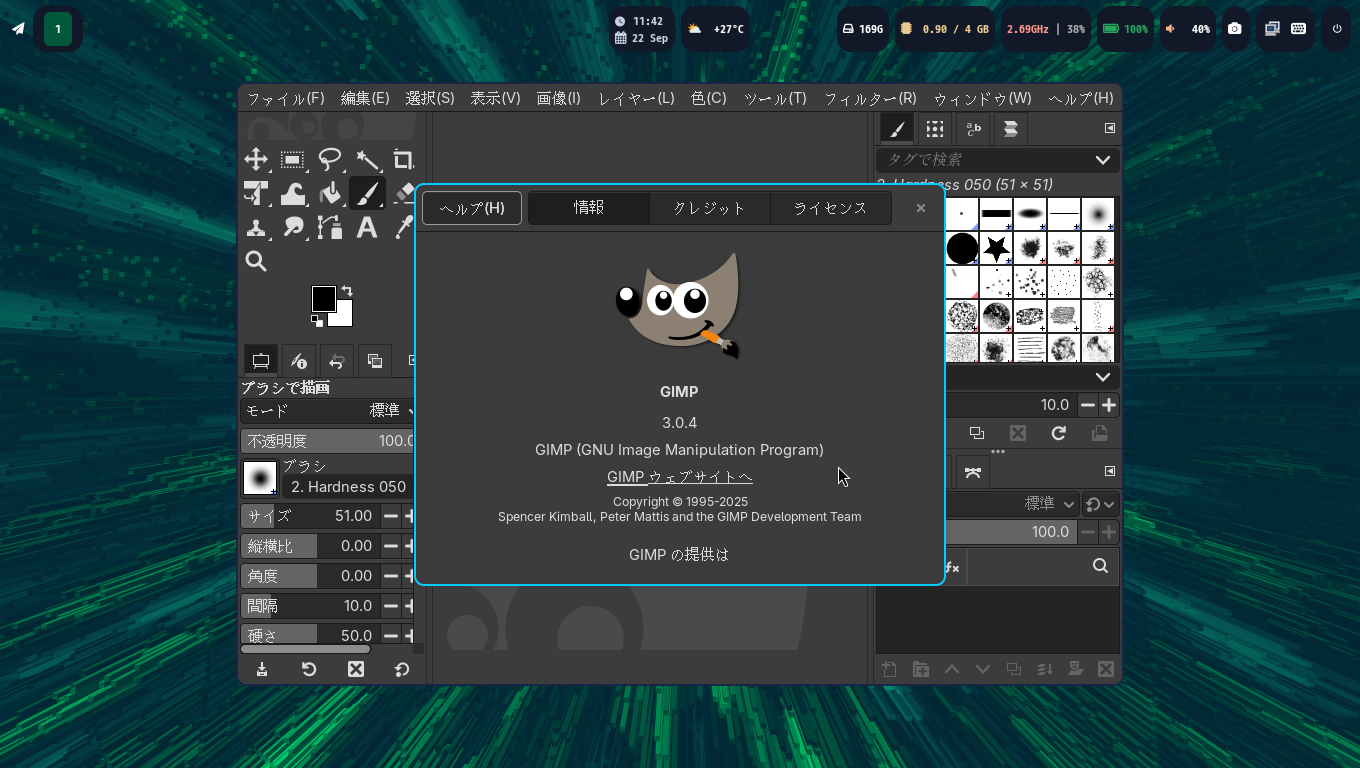Activate the Bucket Fill tool

[330, 193]
